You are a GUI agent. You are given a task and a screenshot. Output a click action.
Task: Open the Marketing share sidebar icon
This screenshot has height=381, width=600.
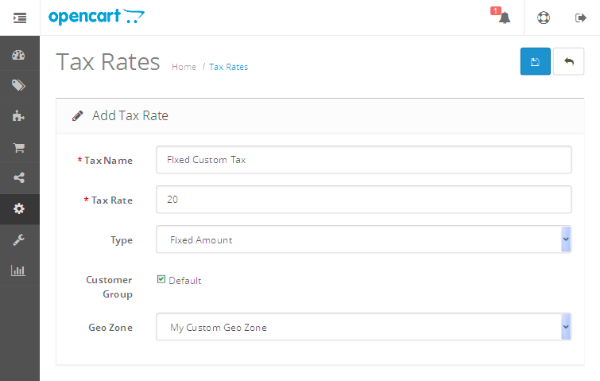point(19,177)
